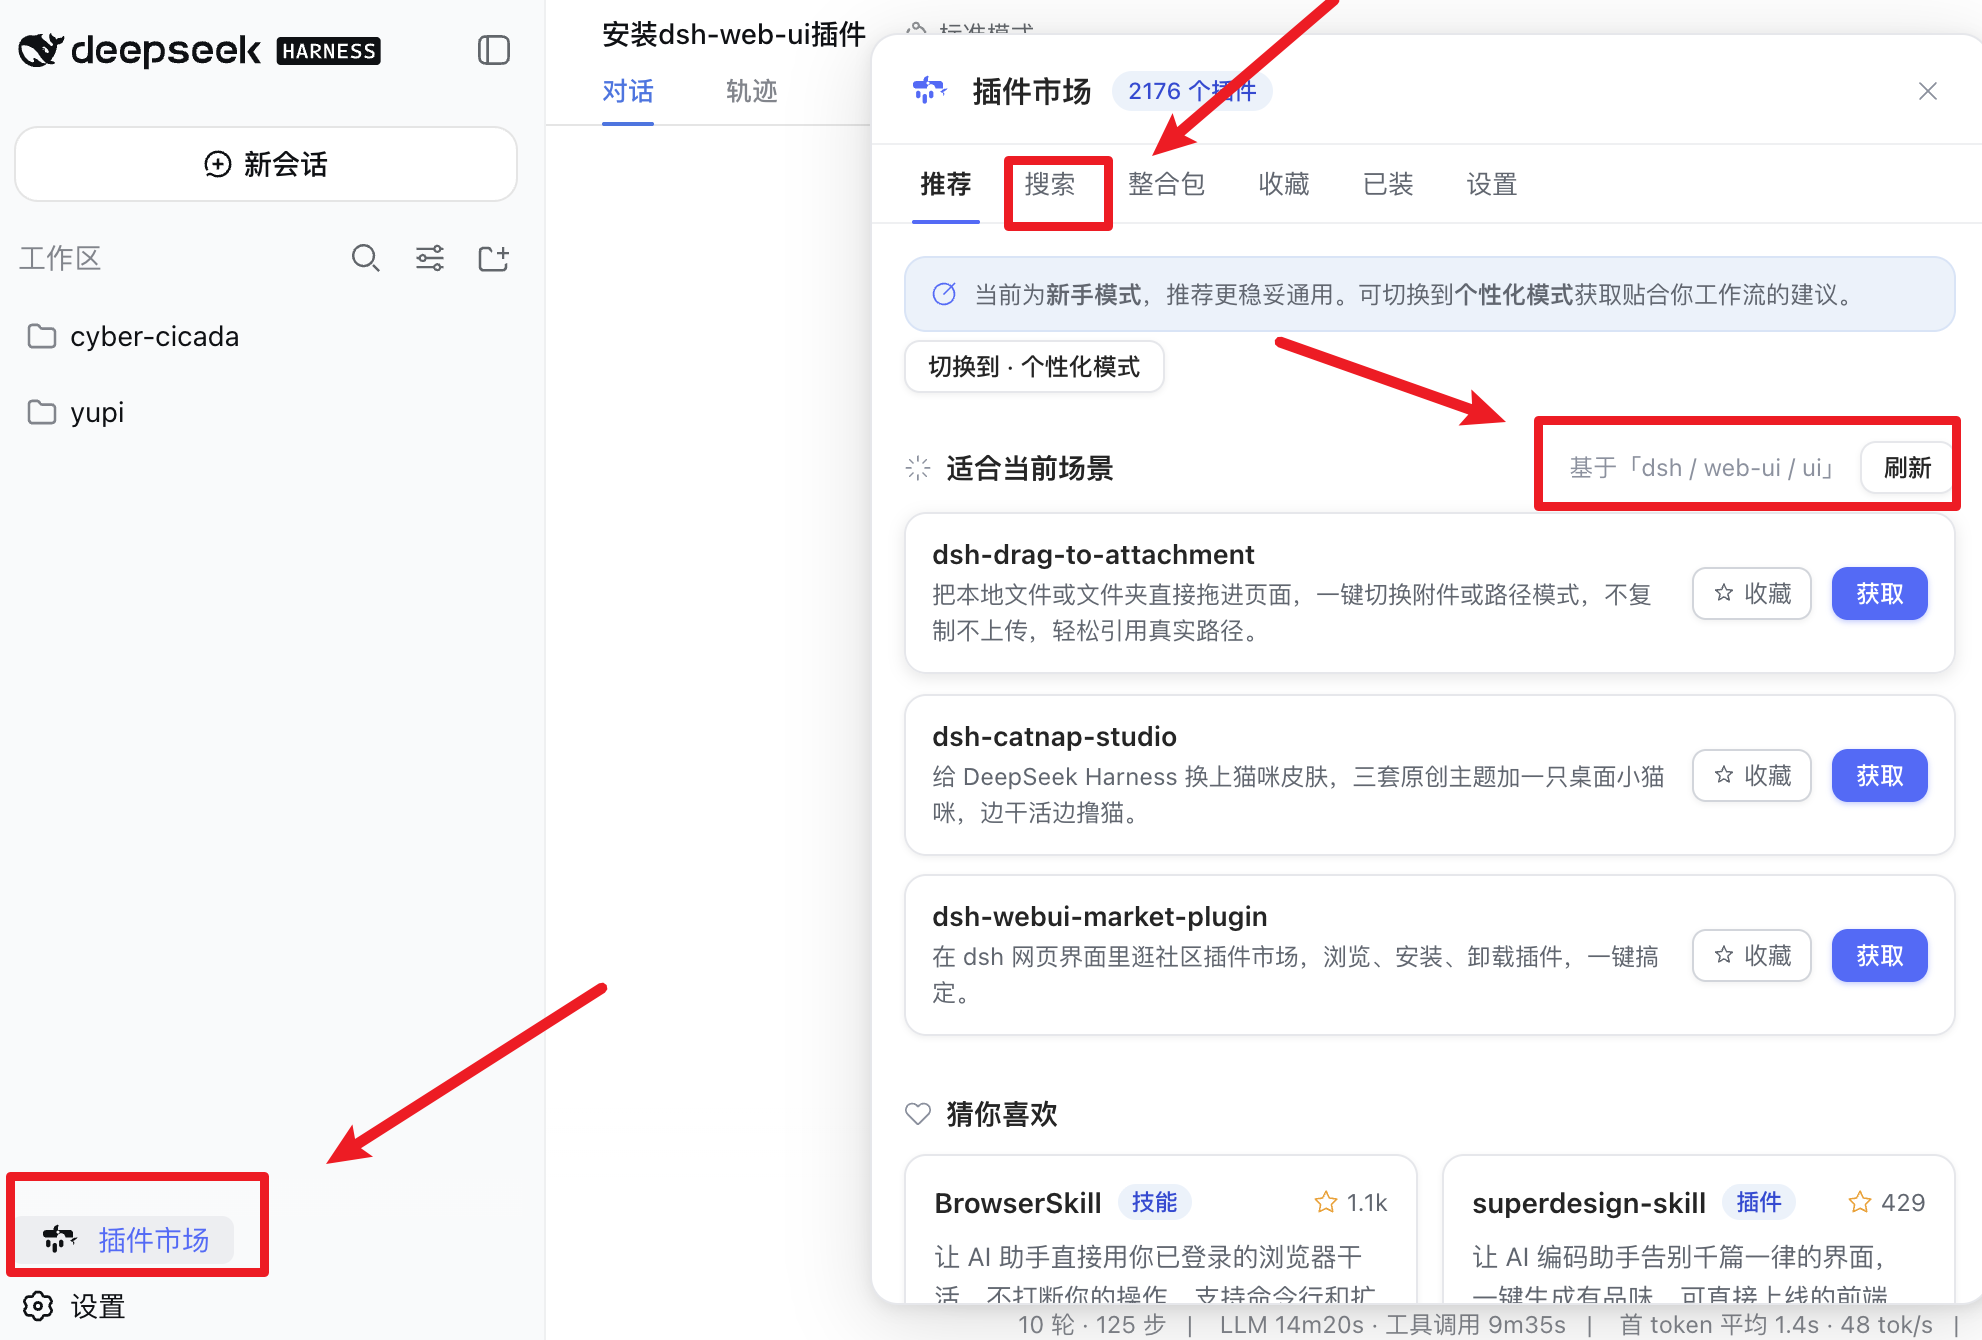Viewport: 1982px width, 1340px height.
Task: Click the star rating 429 on superdesign-skill
Action: click(x=1887, y=1202)
